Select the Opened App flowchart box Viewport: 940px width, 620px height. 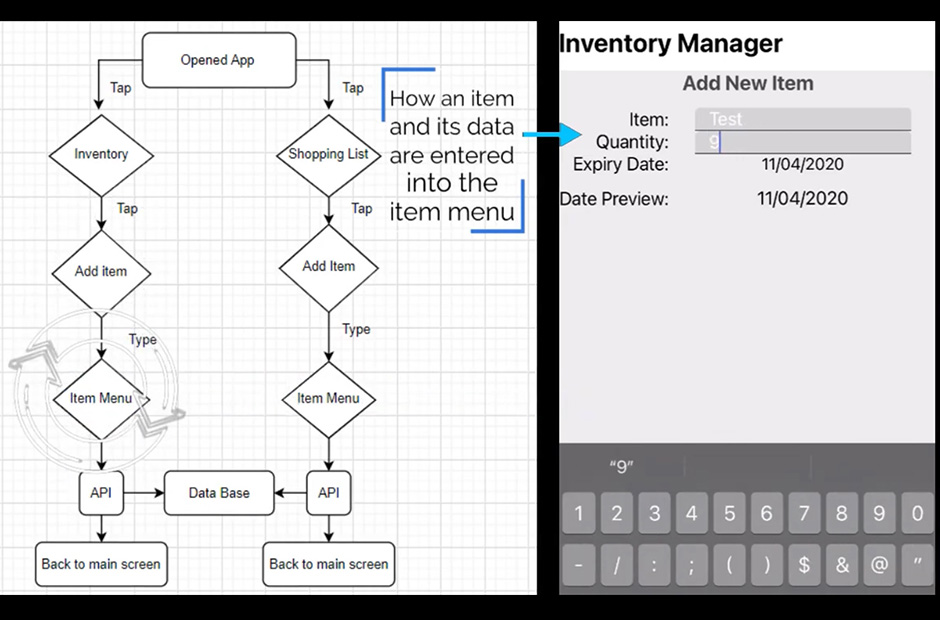pos(218,60)
